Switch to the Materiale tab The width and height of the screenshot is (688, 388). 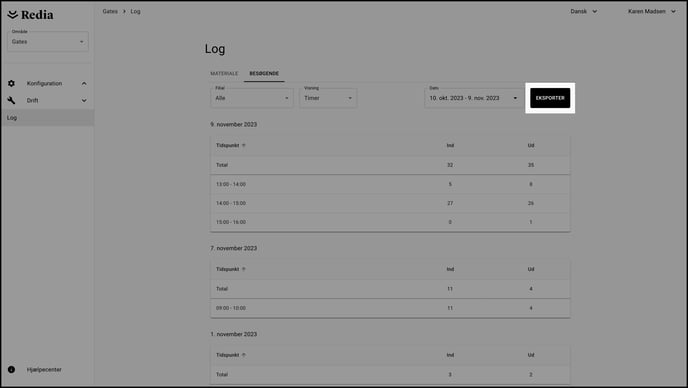224,73
